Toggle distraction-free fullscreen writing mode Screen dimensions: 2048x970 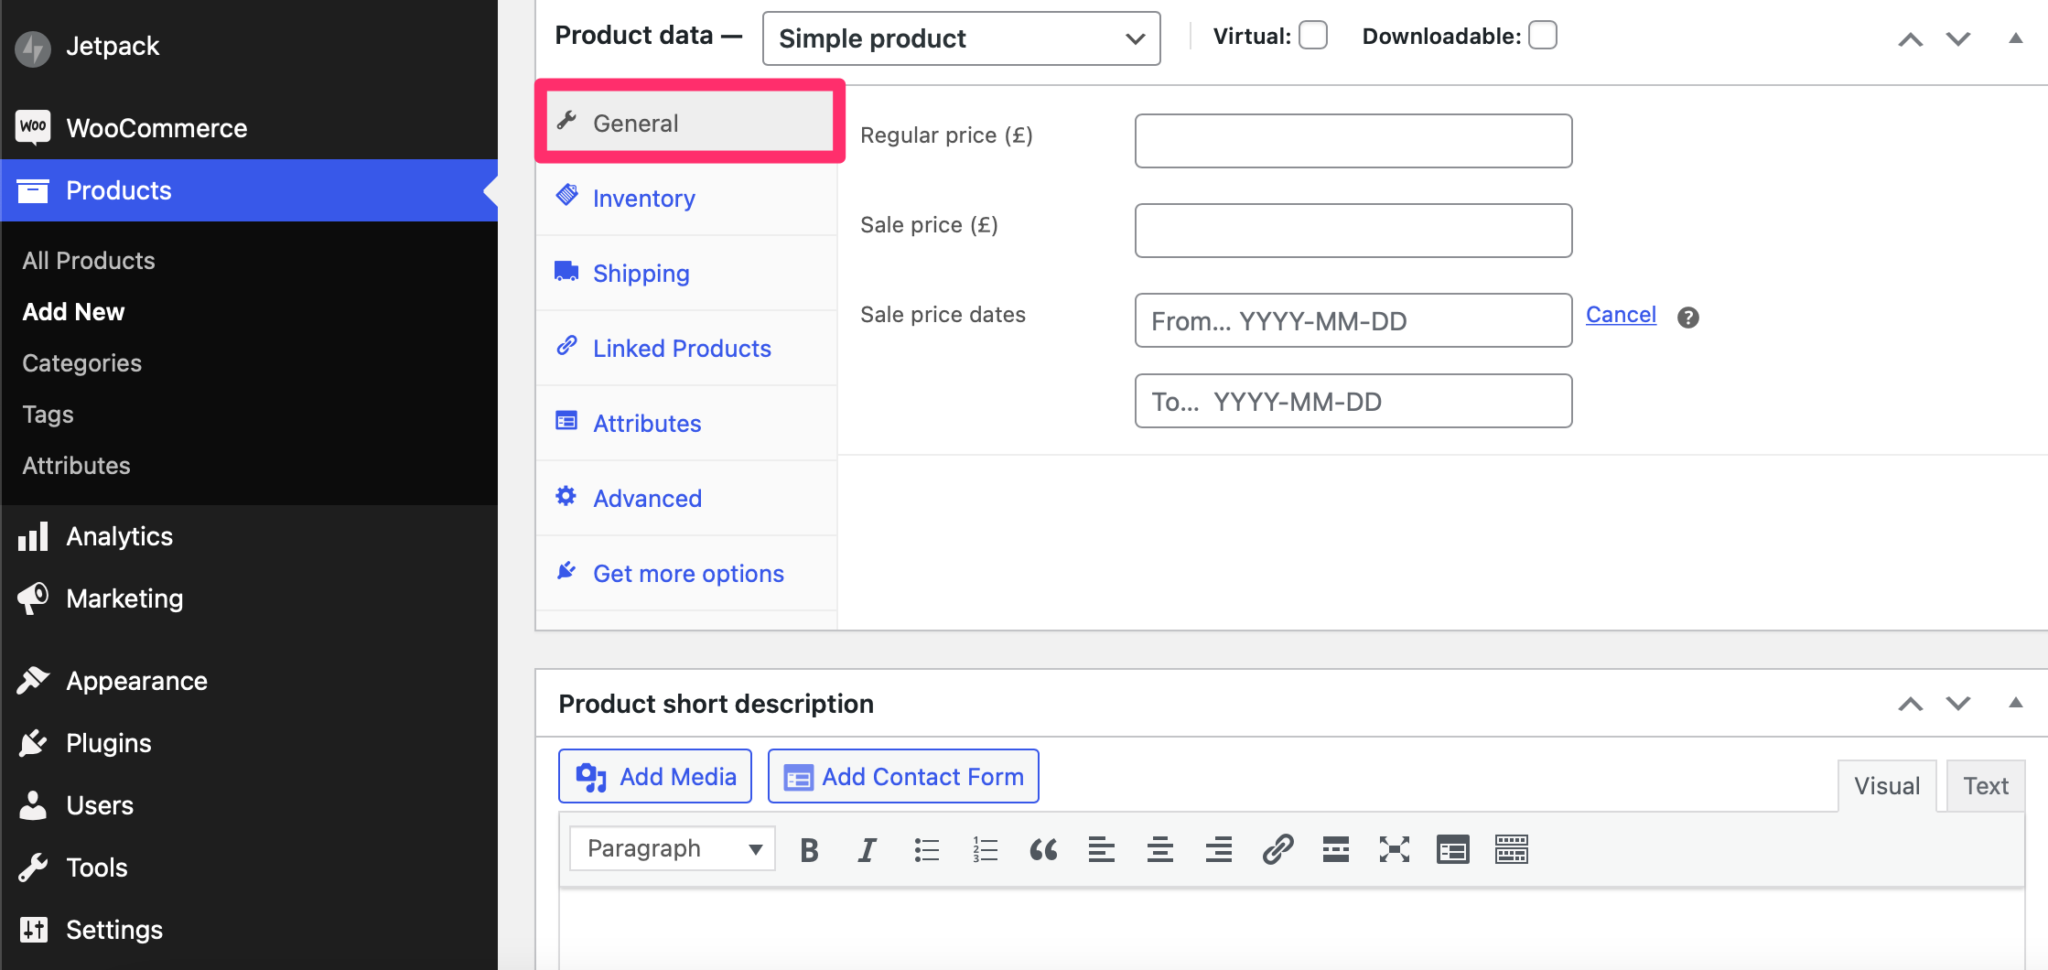1393,848
